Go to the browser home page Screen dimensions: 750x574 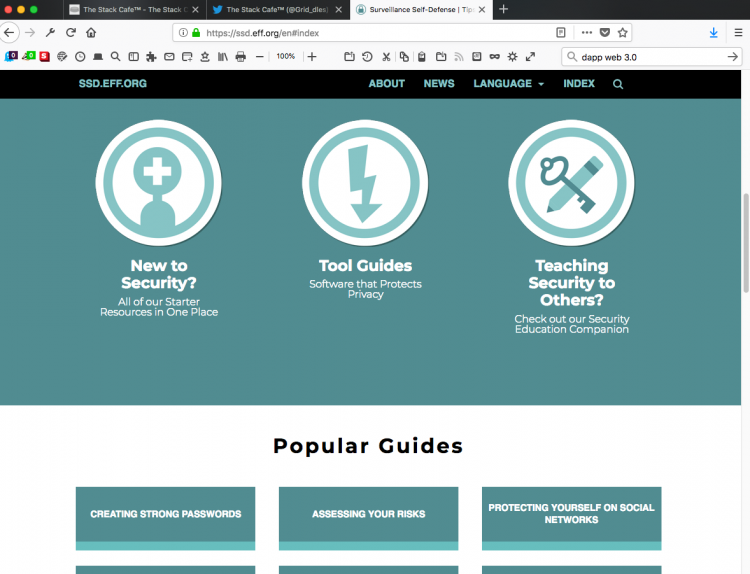pos(91,33)
